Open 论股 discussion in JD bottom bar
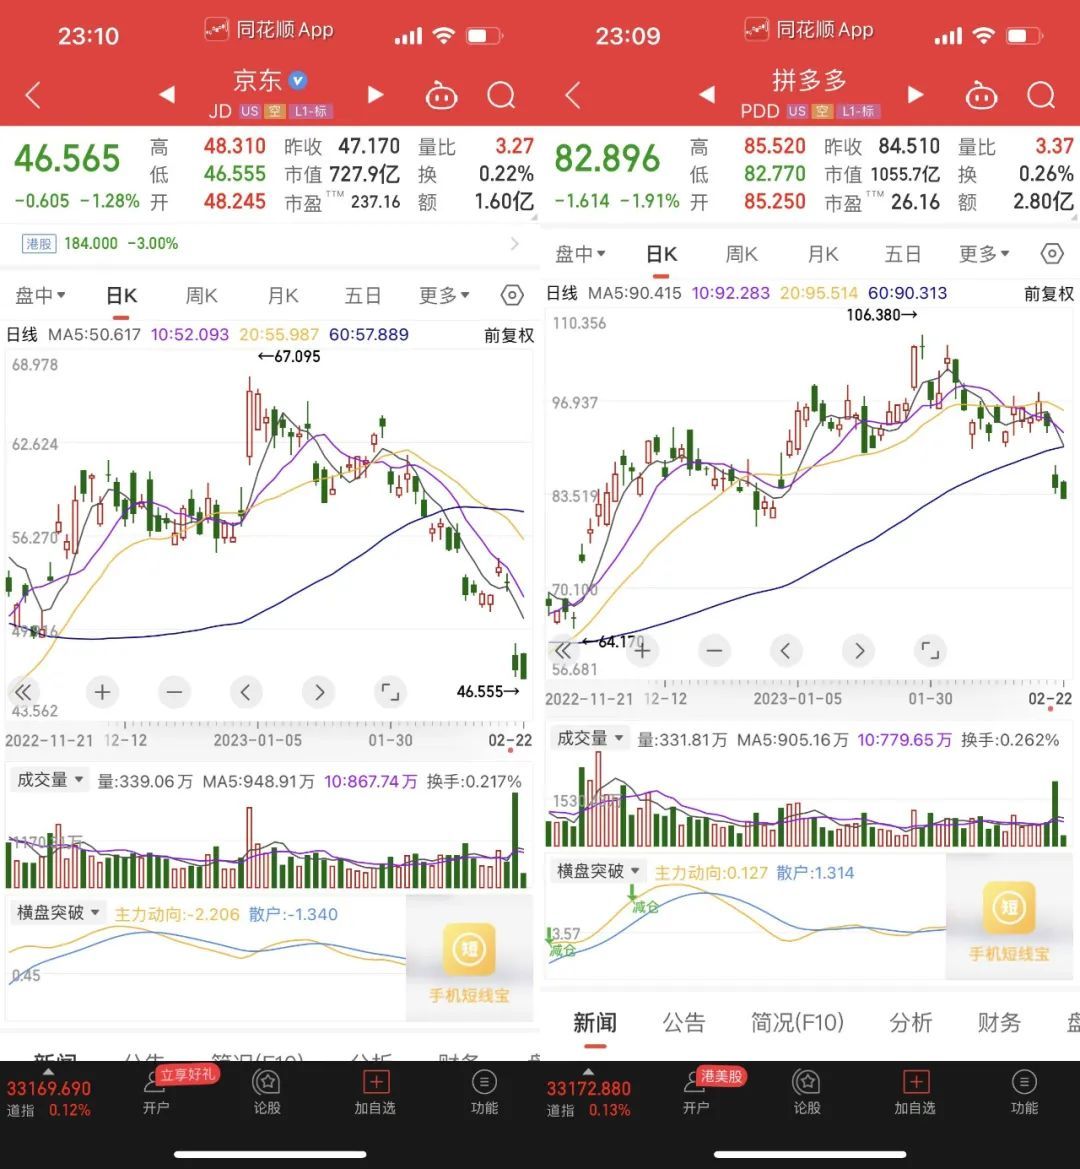 tap(266, 1091)
